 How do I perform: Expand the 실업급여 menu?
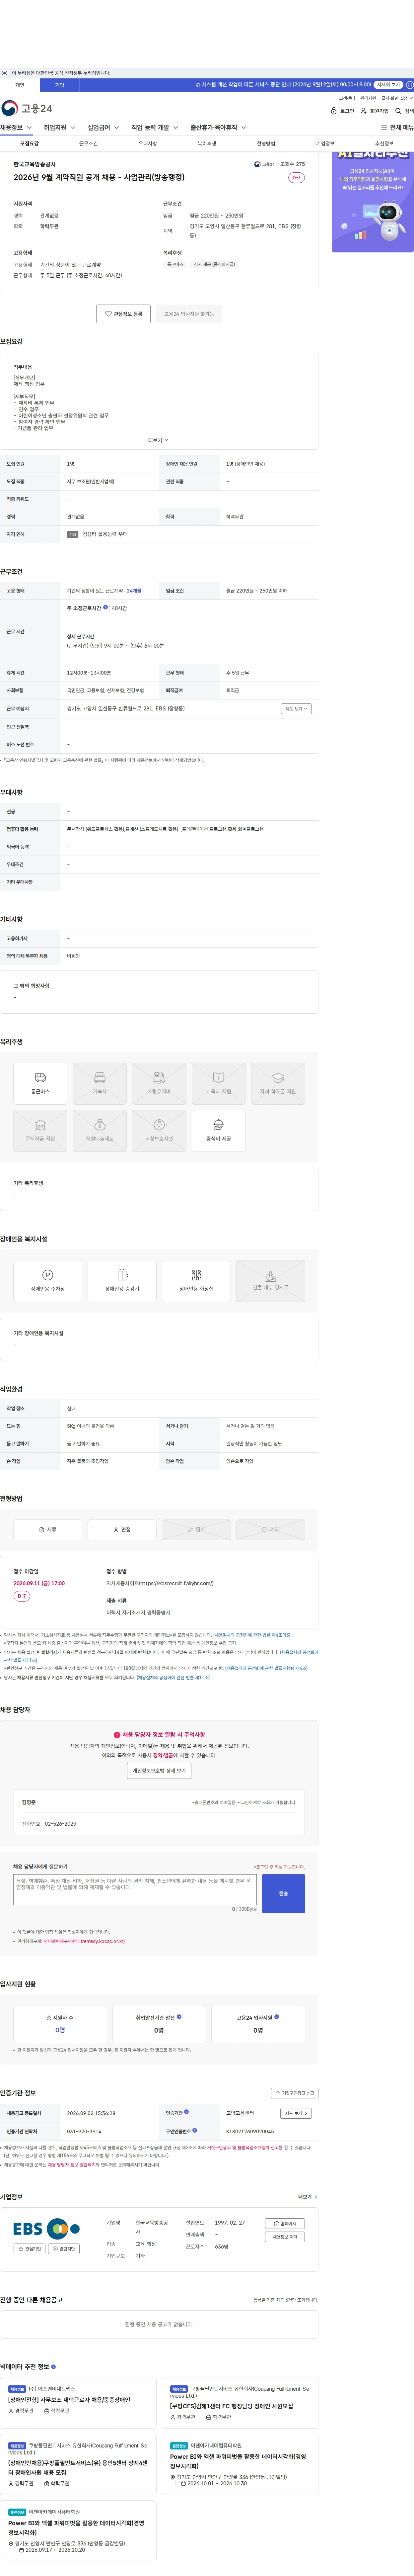tap(103, 128)
